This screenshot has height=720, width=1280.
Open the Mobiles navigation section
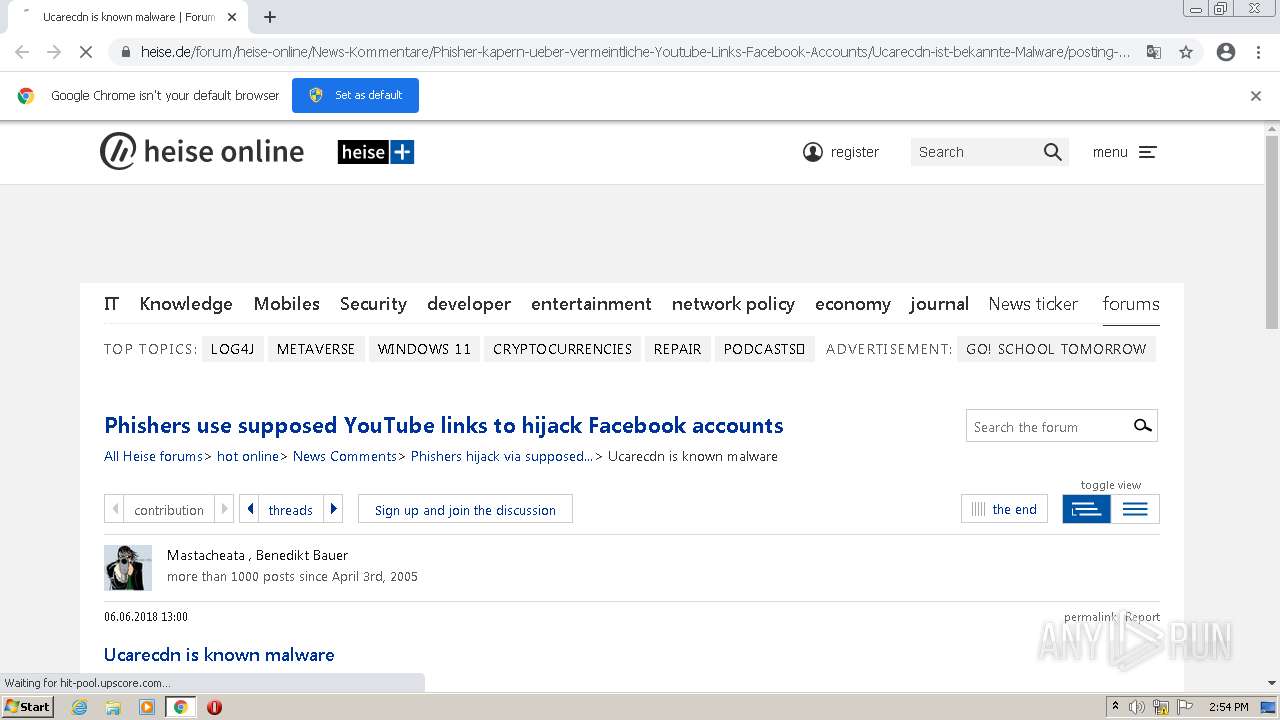286,304
